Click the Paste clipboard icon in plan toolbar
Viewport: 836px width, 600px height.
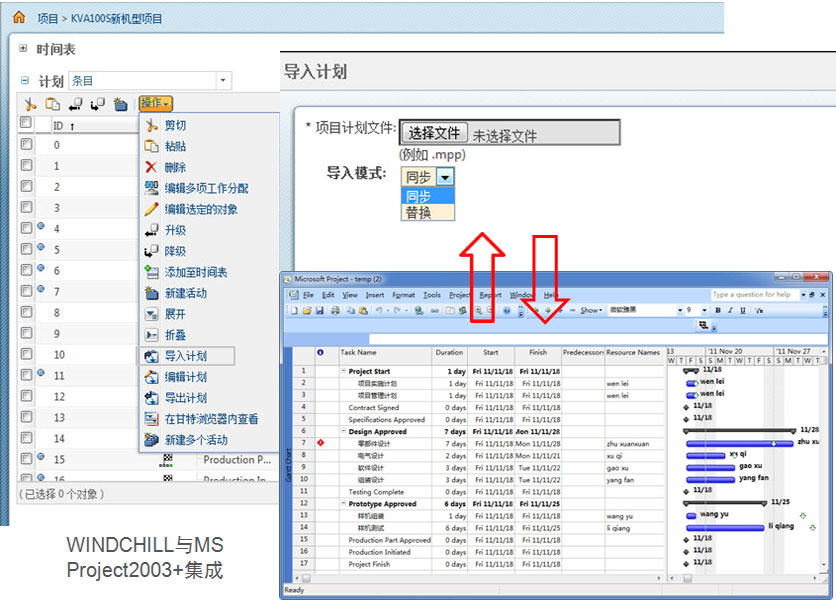point(52,104)
